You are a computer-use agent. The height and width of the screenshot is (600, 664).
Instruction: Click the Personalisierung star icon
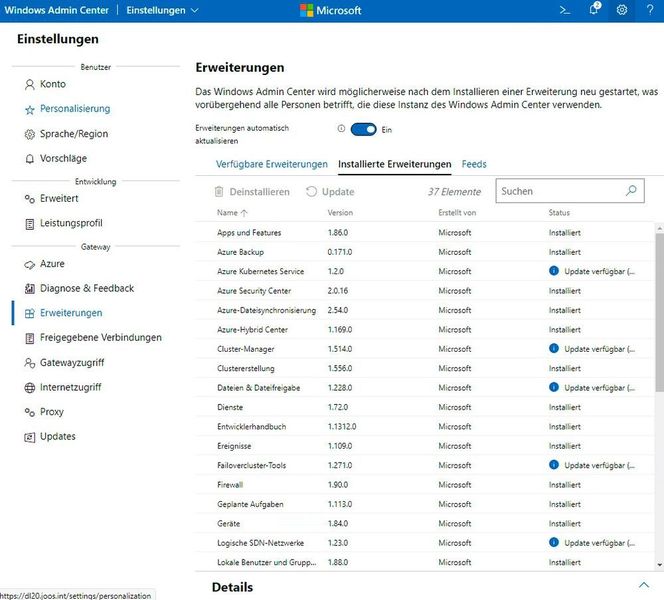pyautogui.click(x=30, y=110)
